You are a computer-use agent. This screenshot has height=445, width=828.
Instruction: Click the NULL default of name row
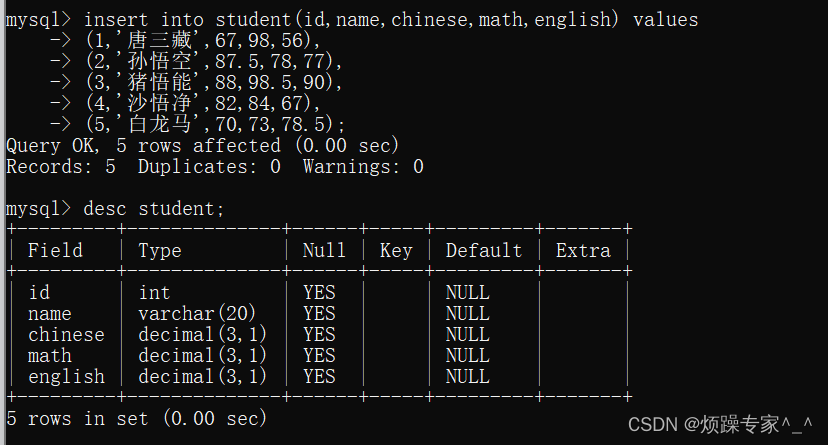(x=467, y=314)
